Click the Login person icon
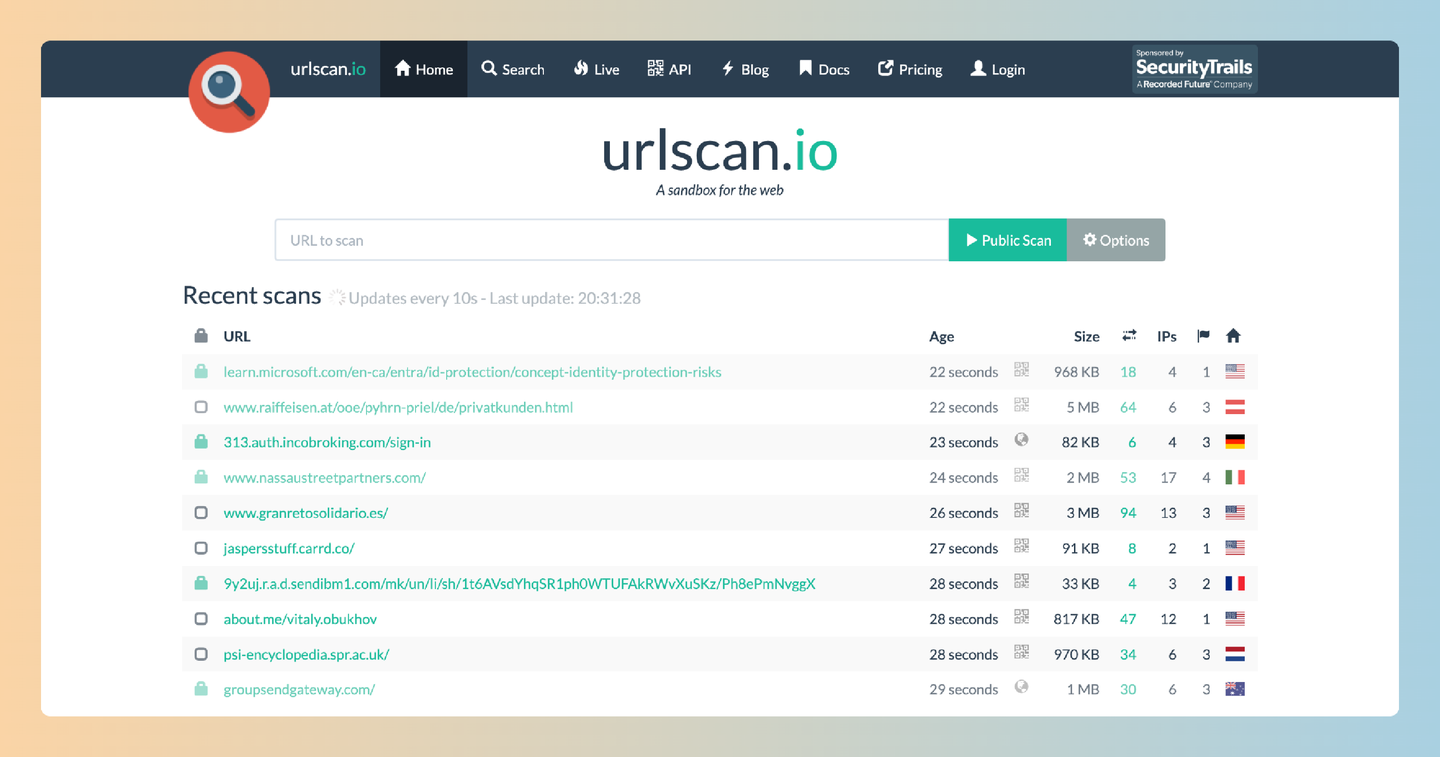Screen dimensions: 1440x757 coord(978,69)
